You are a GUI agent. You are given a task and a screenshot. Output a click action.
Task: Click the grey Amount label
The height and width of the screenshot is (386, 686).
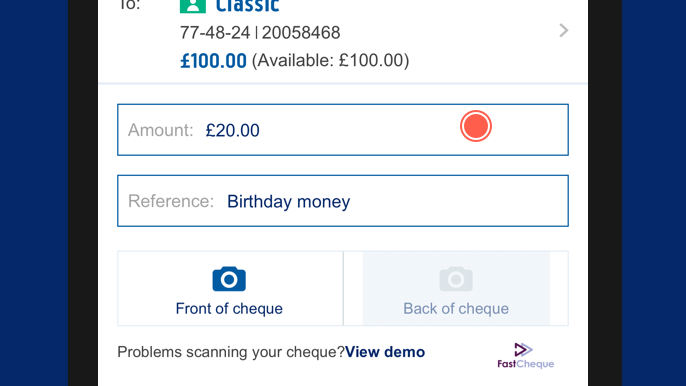pos(161,130)
